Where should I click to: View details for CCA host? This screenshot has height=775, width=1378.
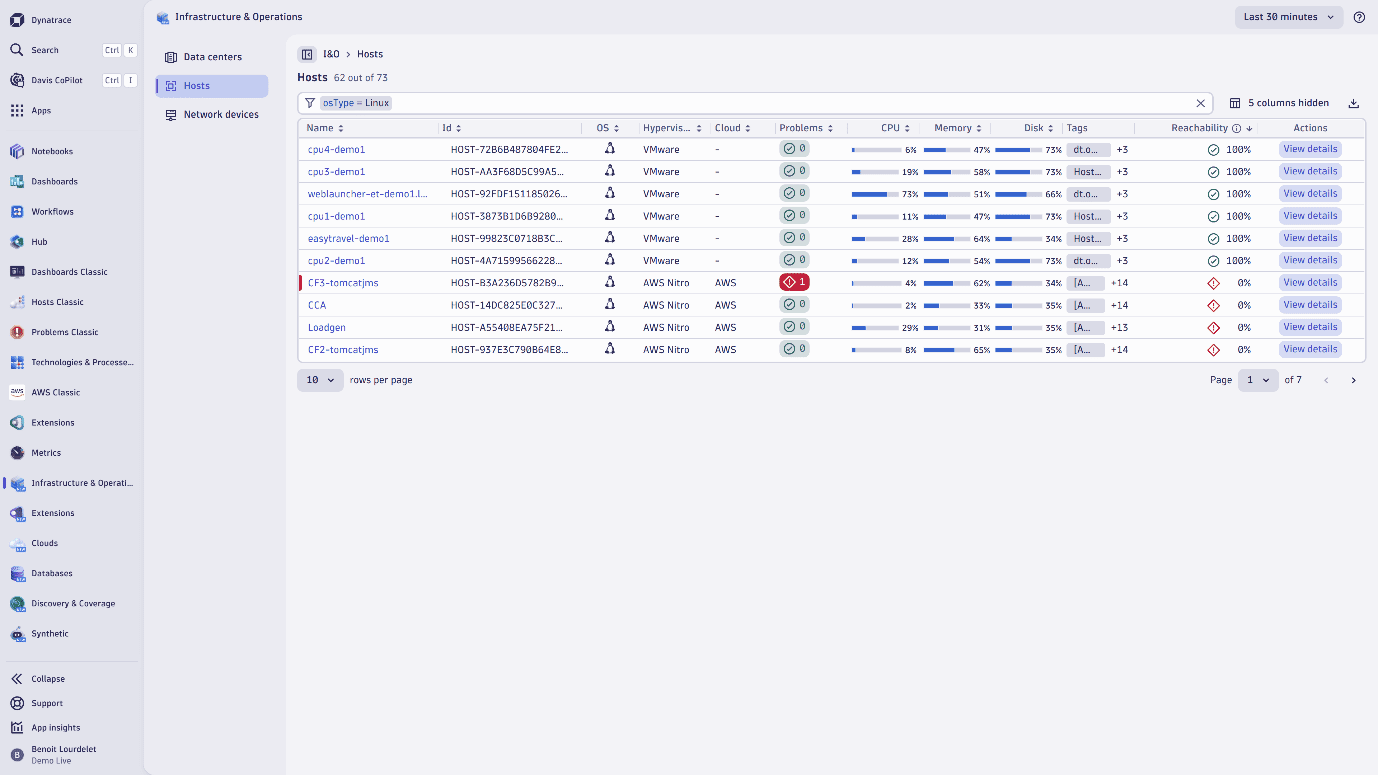tap(1310, 305)
